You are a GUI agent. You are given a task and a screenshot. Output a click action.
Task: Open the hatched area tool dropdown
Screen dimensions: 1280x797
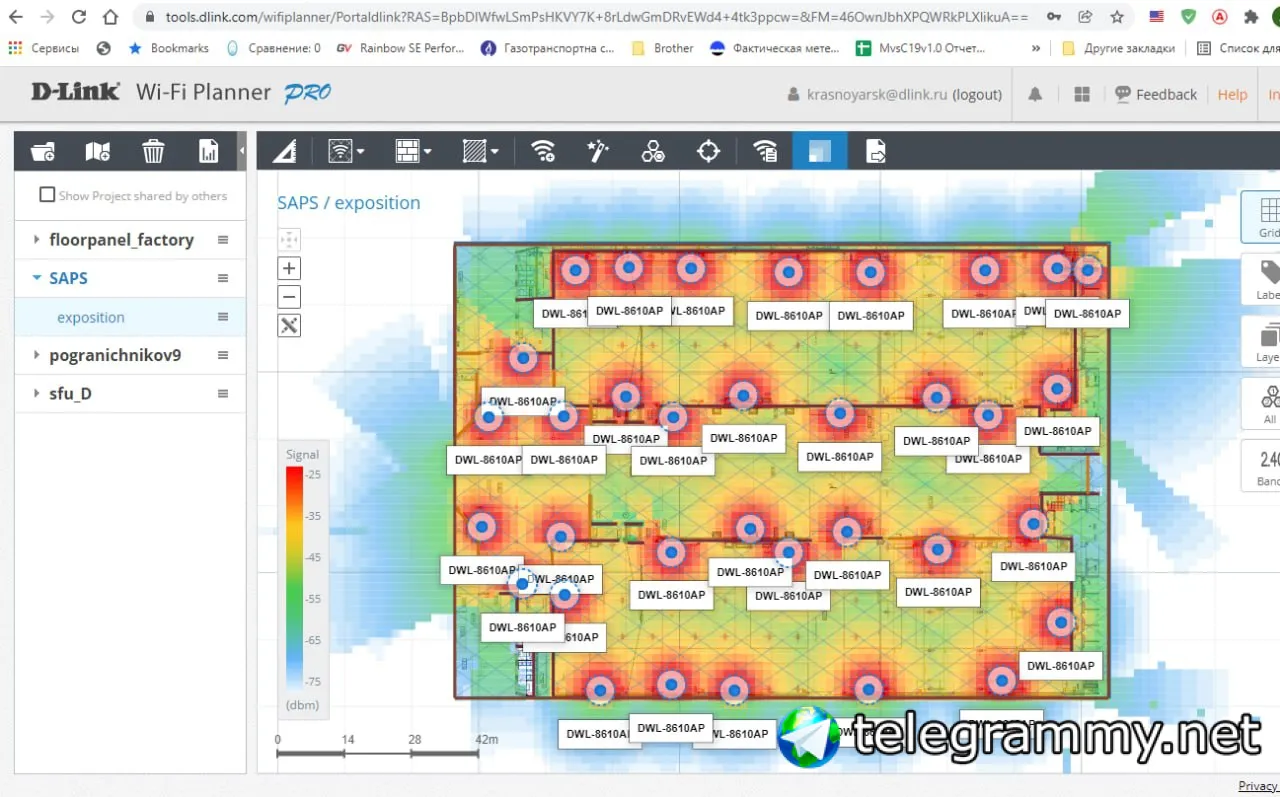[480, 152]
